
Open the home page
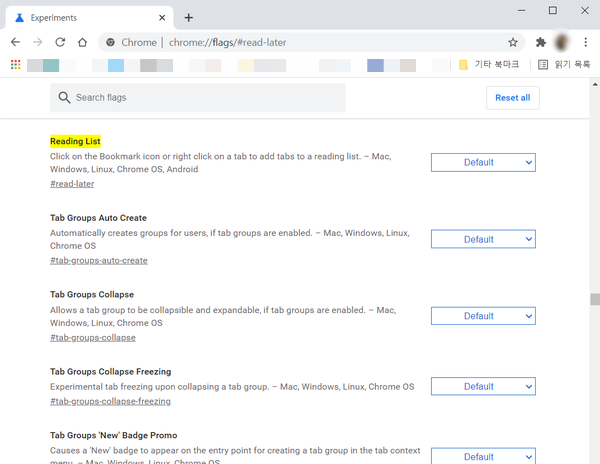click(x=83, y=42)
